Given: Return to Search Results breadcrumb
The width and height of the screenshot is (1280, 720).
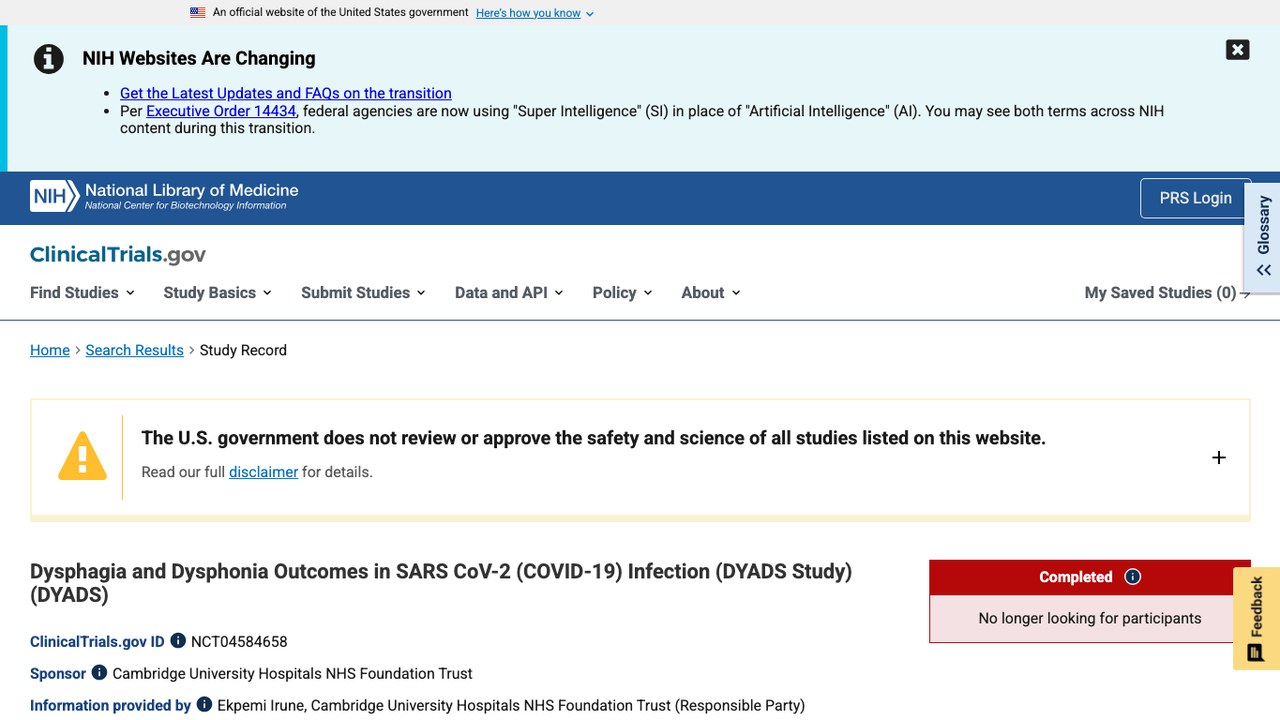Looking at the screenshot, I should point(135,350).
